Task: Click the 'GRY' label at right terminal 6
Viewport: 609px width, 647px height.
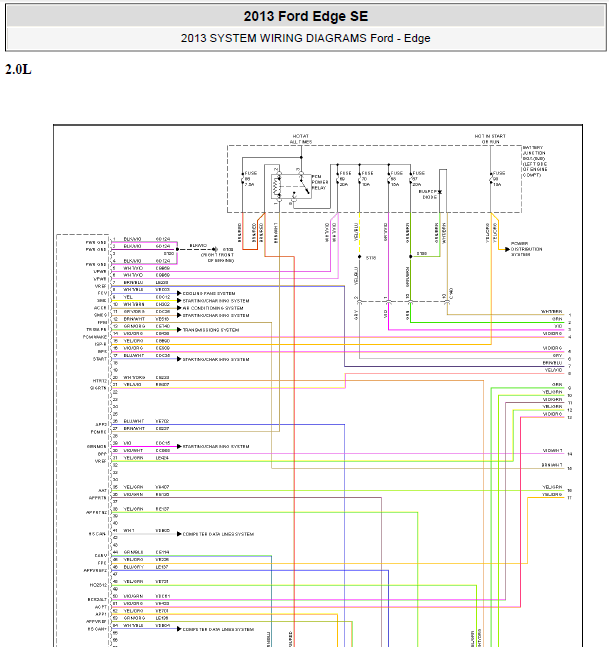Action: click(x=557, y=355)
